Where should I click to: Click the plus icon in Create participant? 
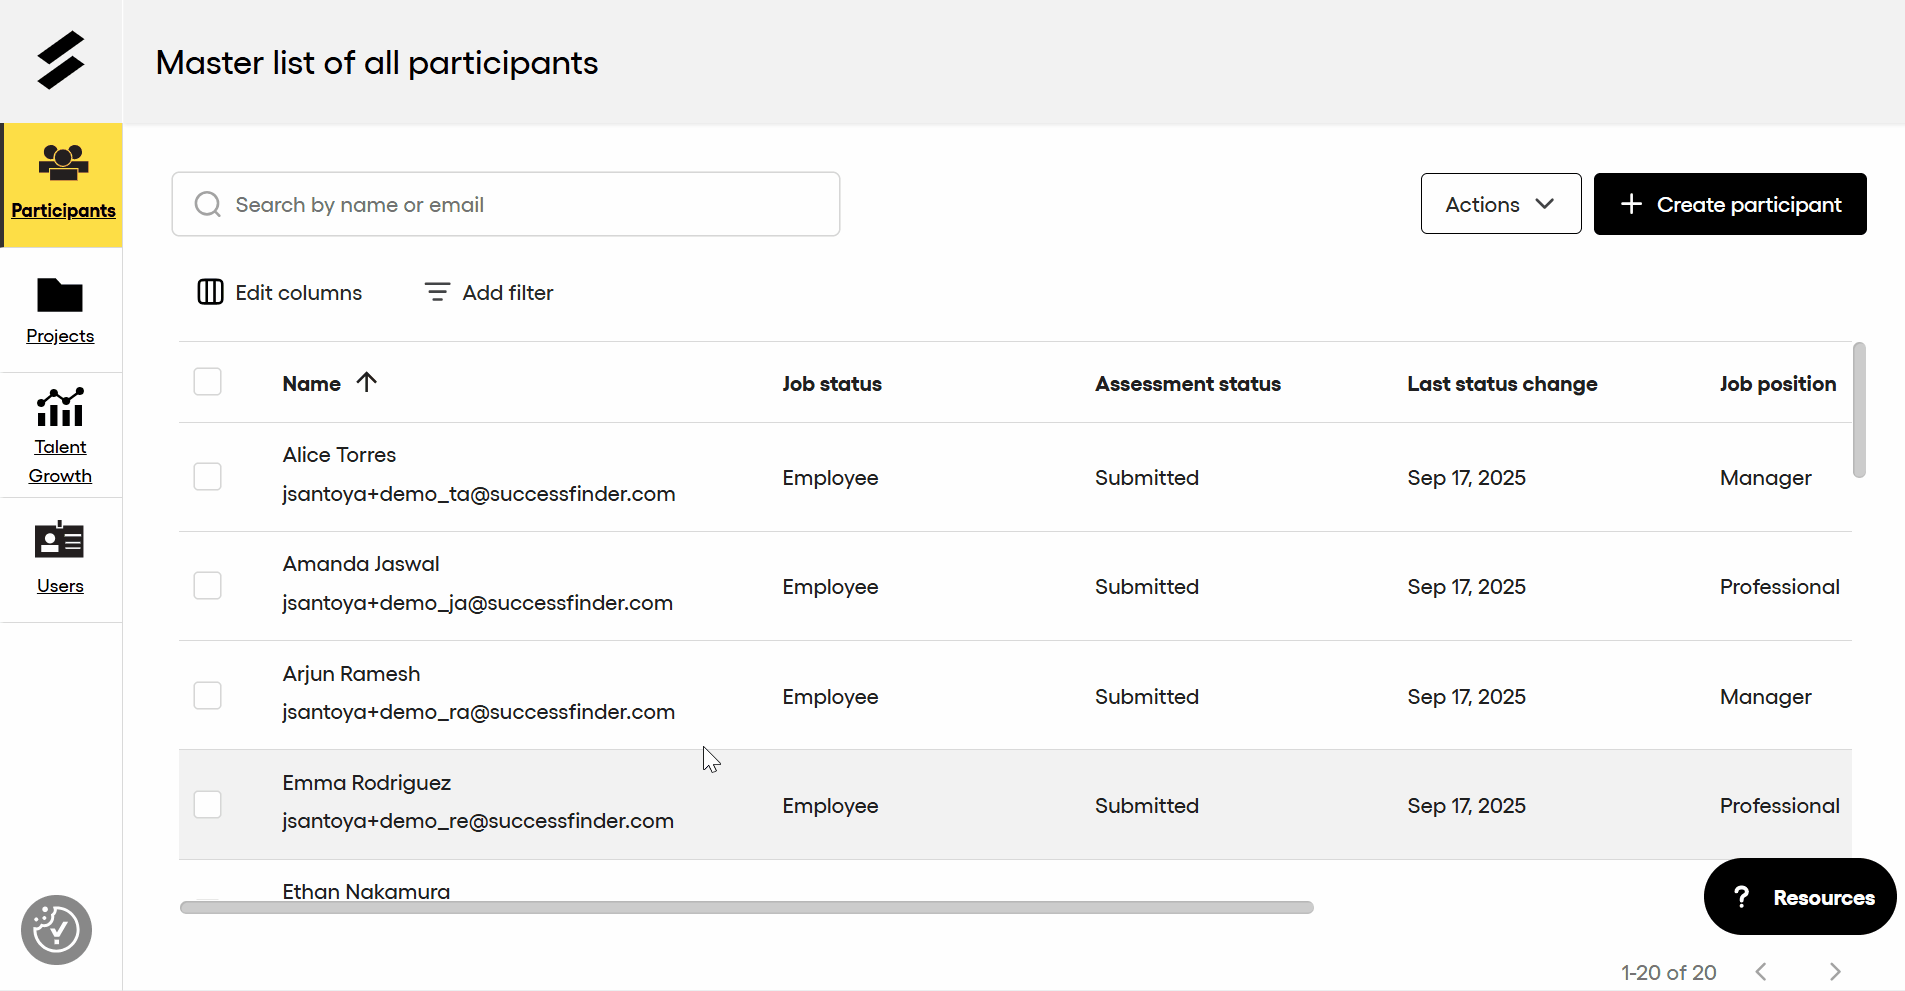pos(1631,204)
